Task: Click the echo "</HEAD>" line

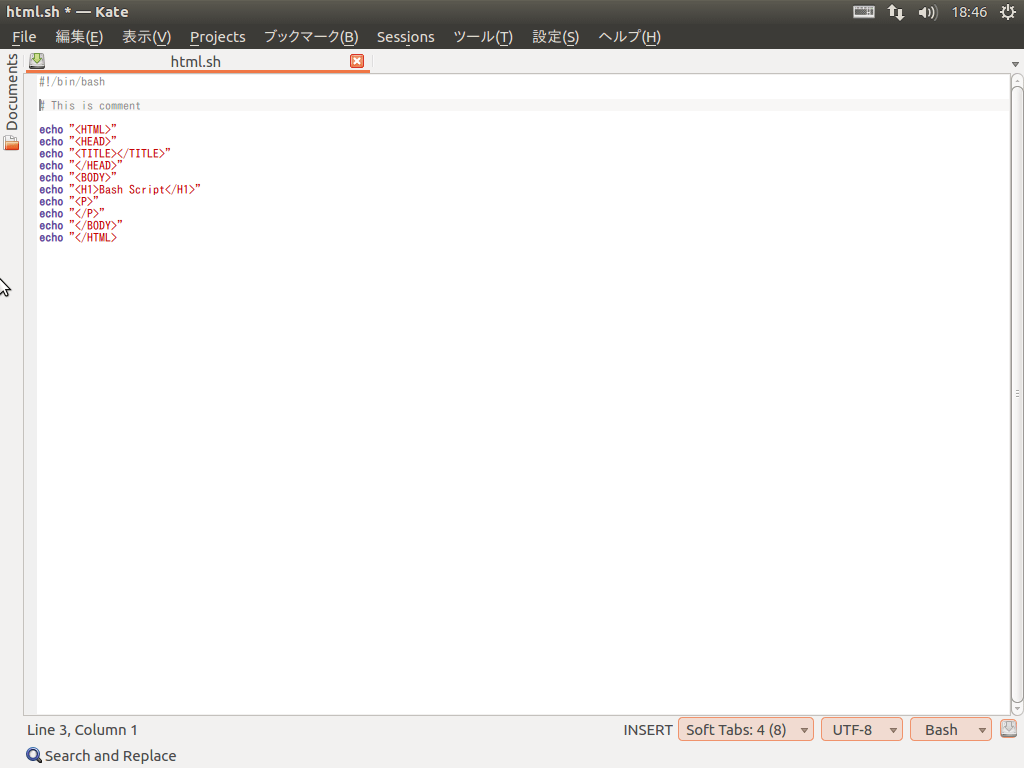Action: (x=80, y=166)
